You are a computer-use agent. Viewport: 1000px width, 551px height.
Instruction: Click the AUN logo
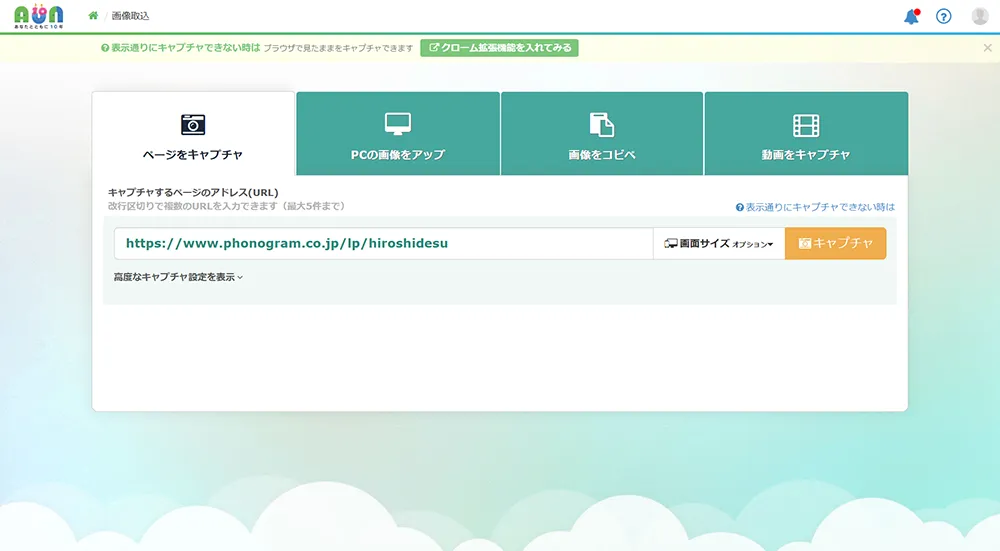[x=38, y=17]
